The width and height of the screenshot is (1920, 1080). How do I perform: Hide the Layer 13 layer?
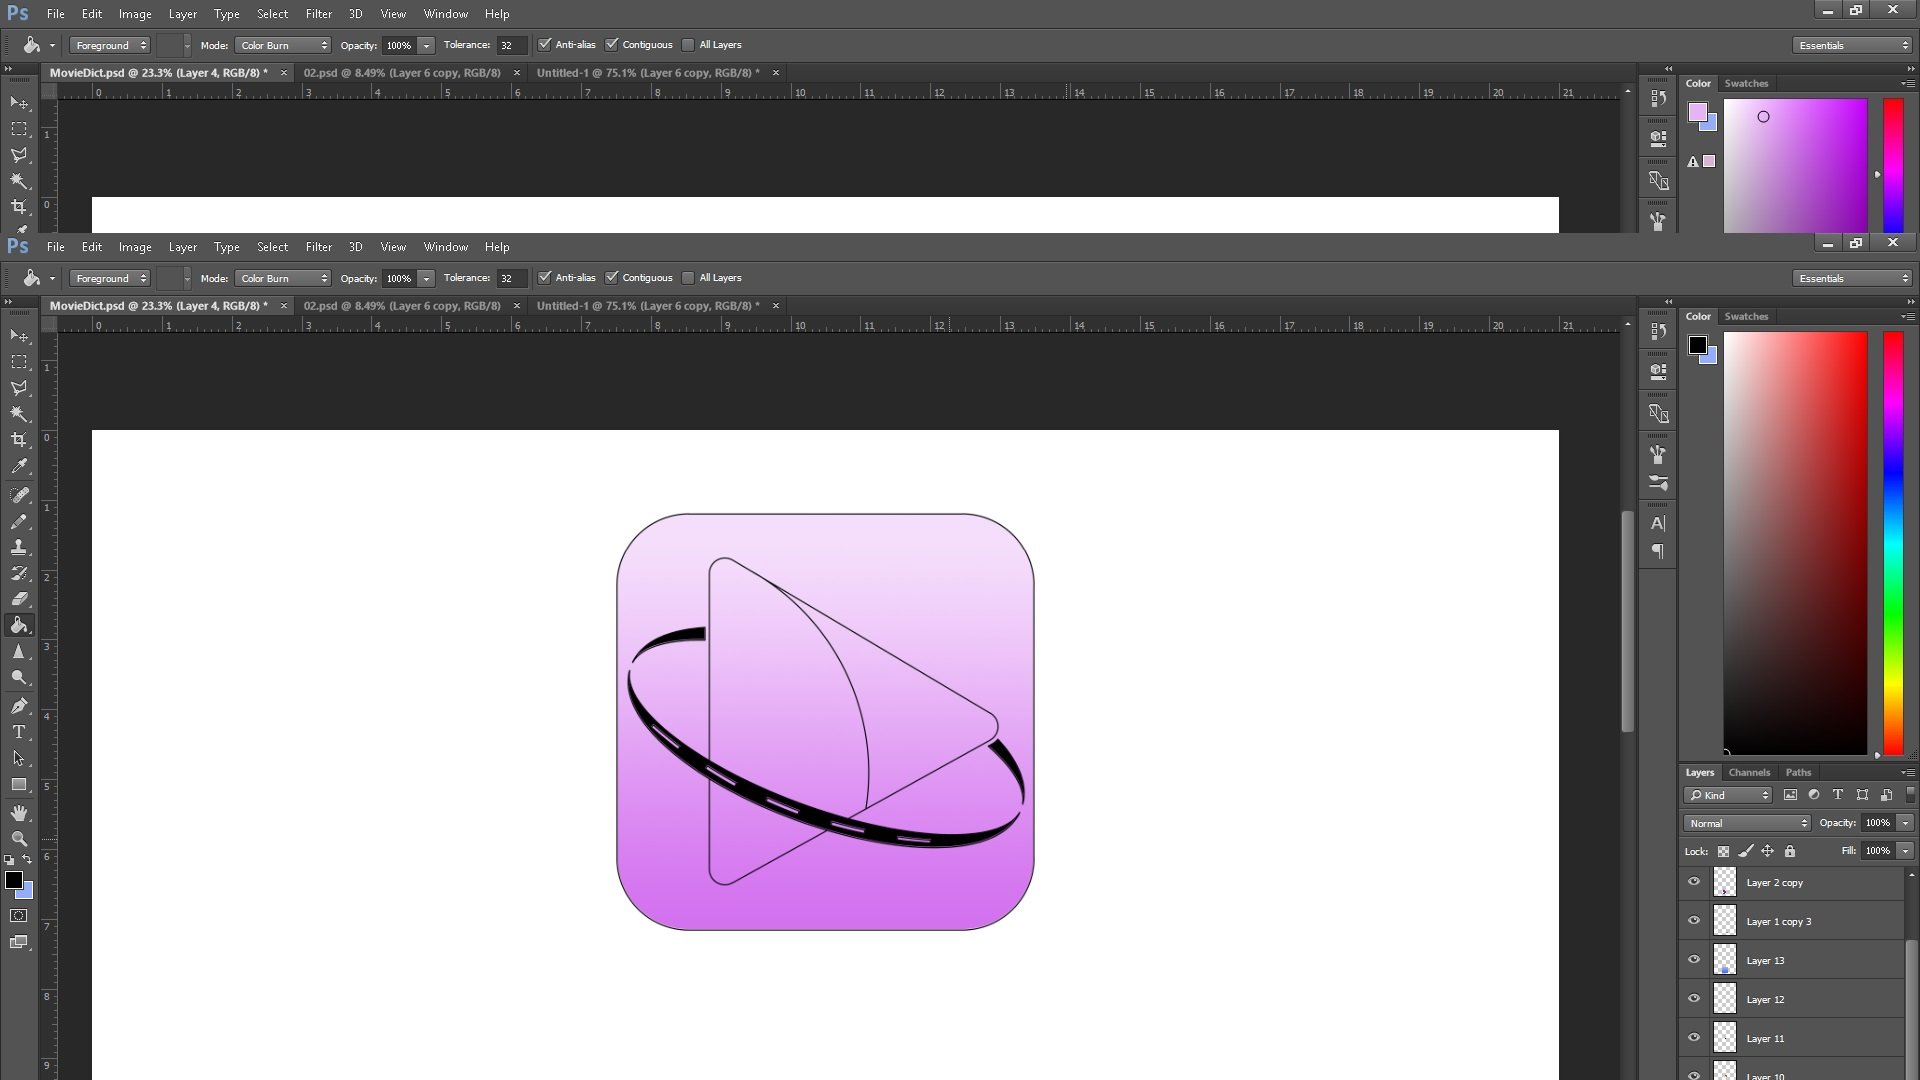pos(1694,960)
